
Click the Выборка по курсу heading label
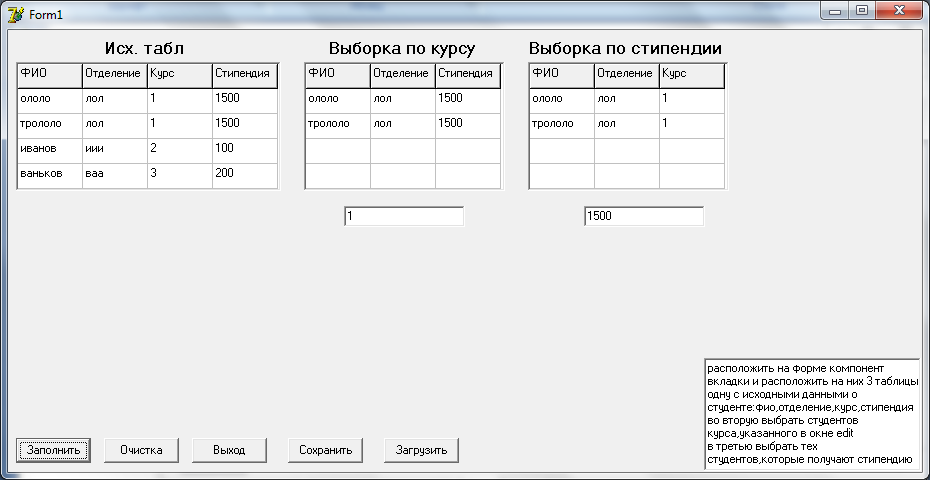pyautogui.click(x=402, y=49)
